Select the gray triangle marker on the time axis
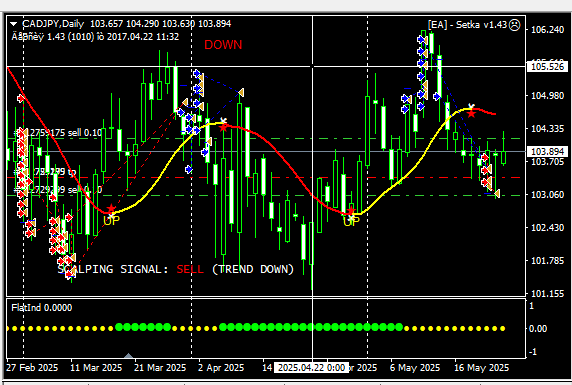Viewport: 572px width, 385px height. click(x=128, y=355)
